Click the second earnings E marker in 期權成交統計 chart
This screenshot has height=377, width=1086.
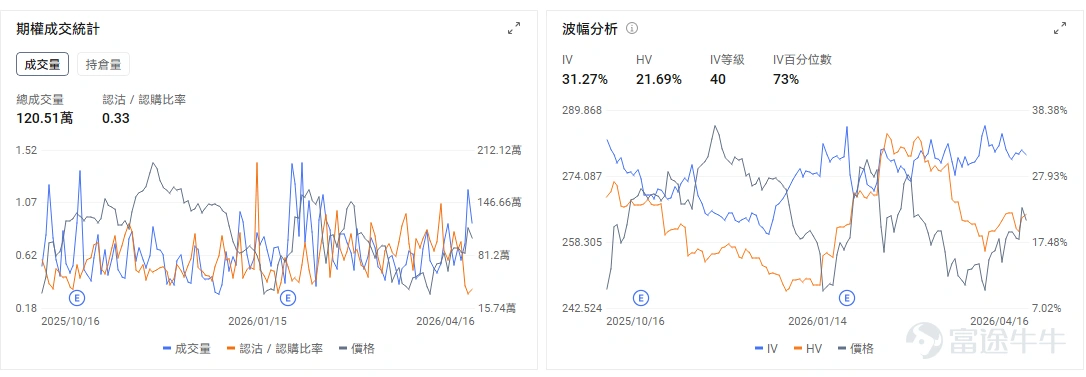tap(287, 298)
